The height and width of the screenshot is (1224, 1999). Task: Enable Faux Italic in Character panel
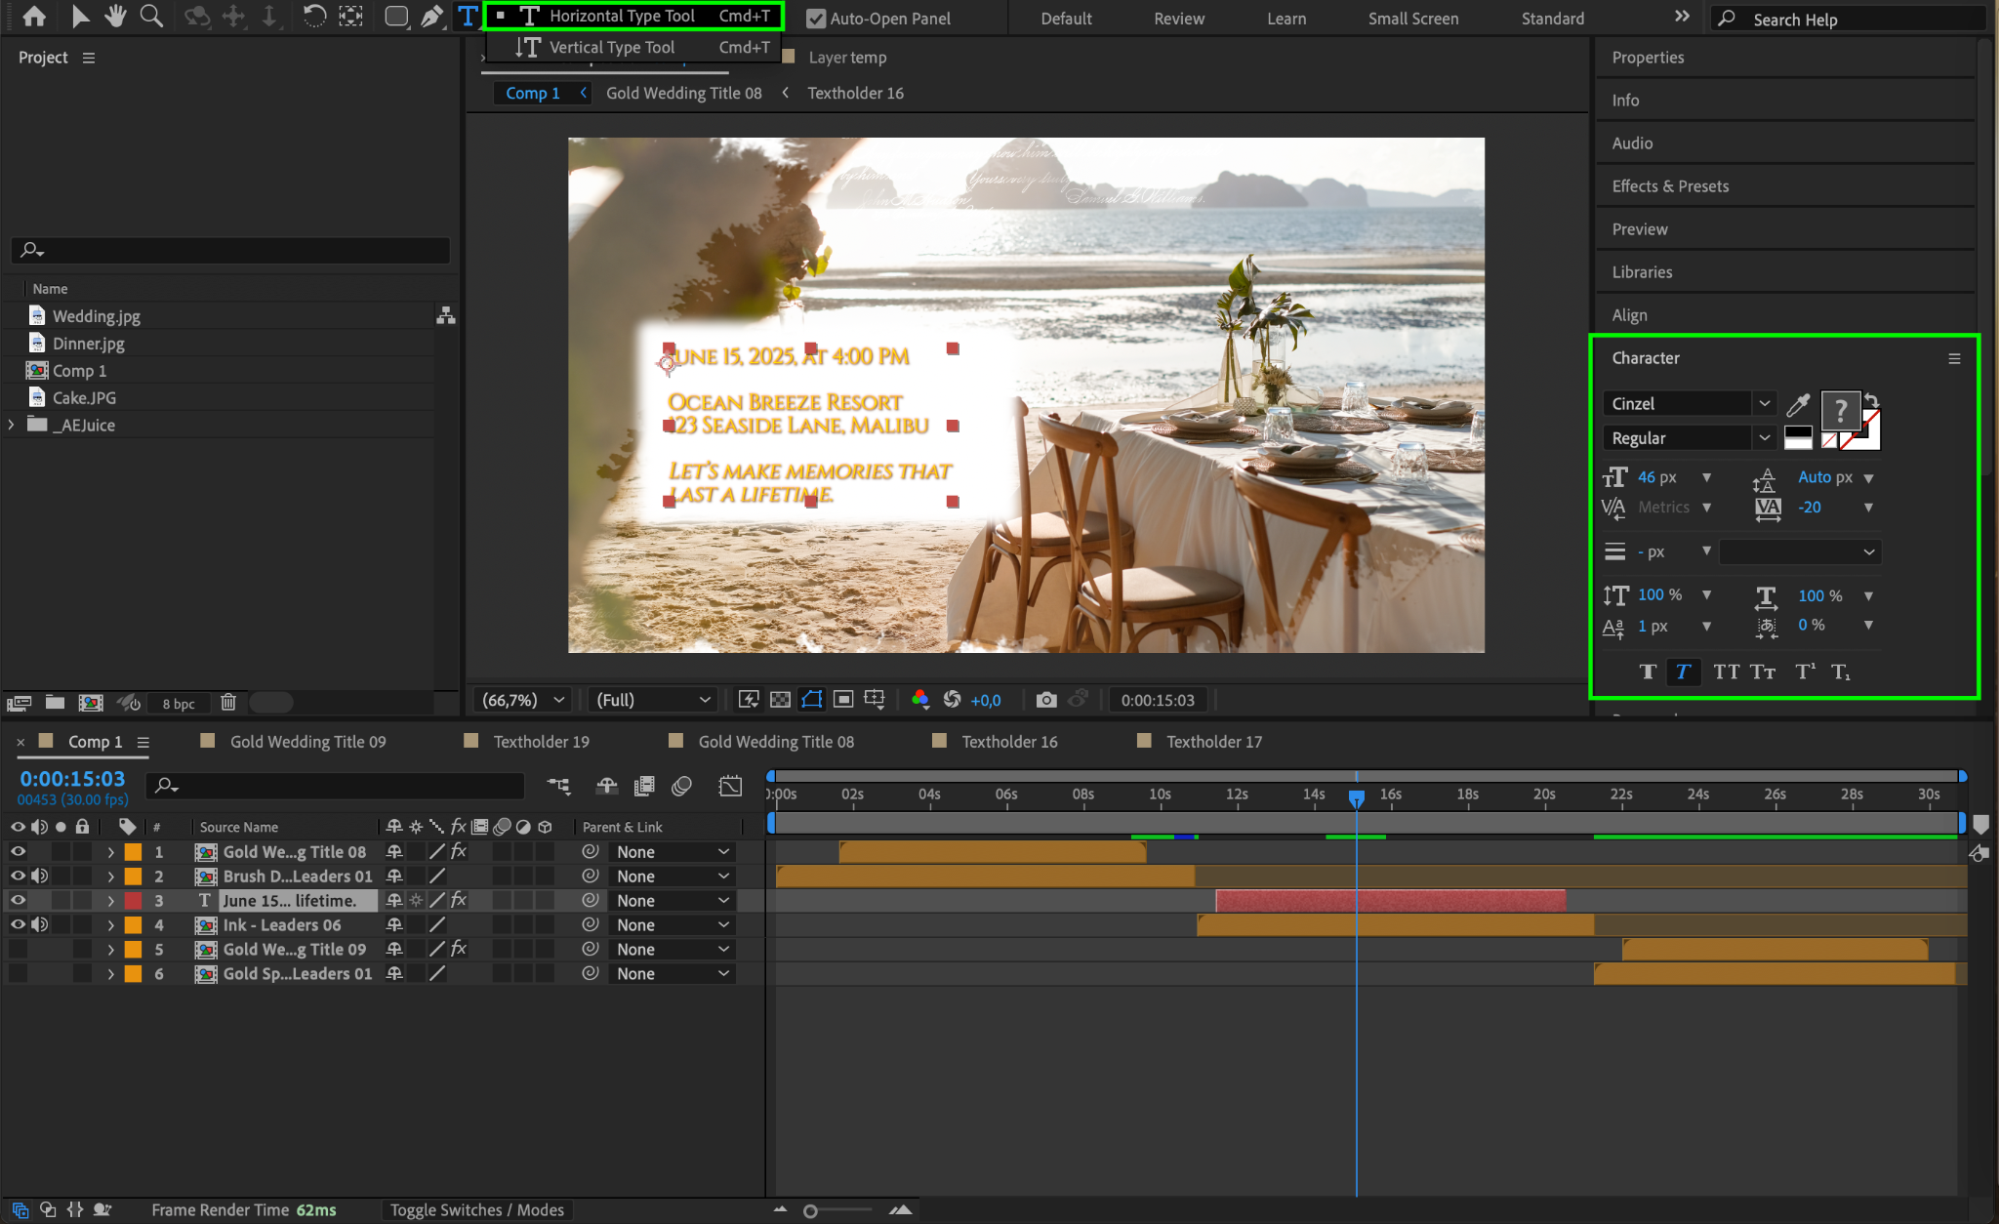point(1683,672)
